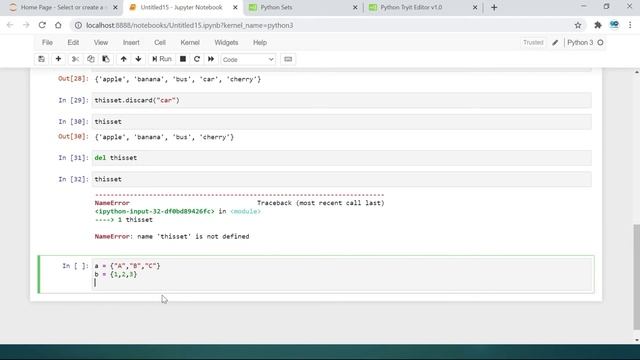640x360 pixels.
Task: Go forward in browser history
Action: pos(26,25)
